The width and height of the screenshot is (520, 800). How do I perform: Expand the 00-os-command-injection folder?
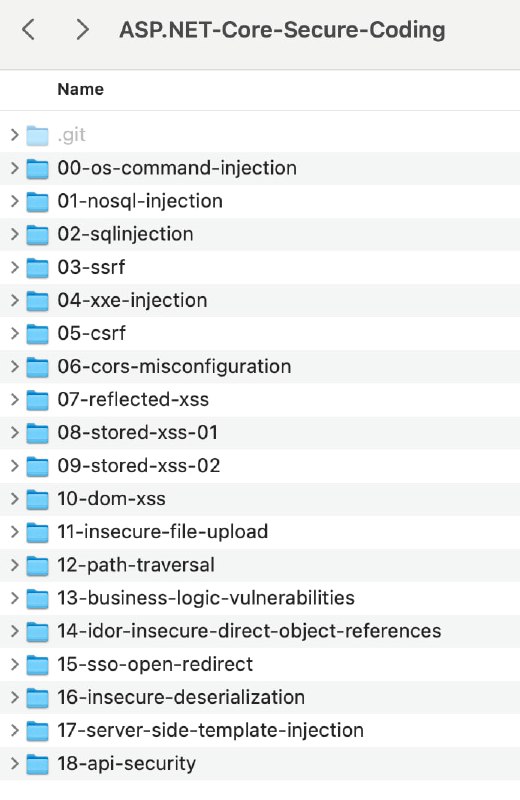[x=15, y=168]
